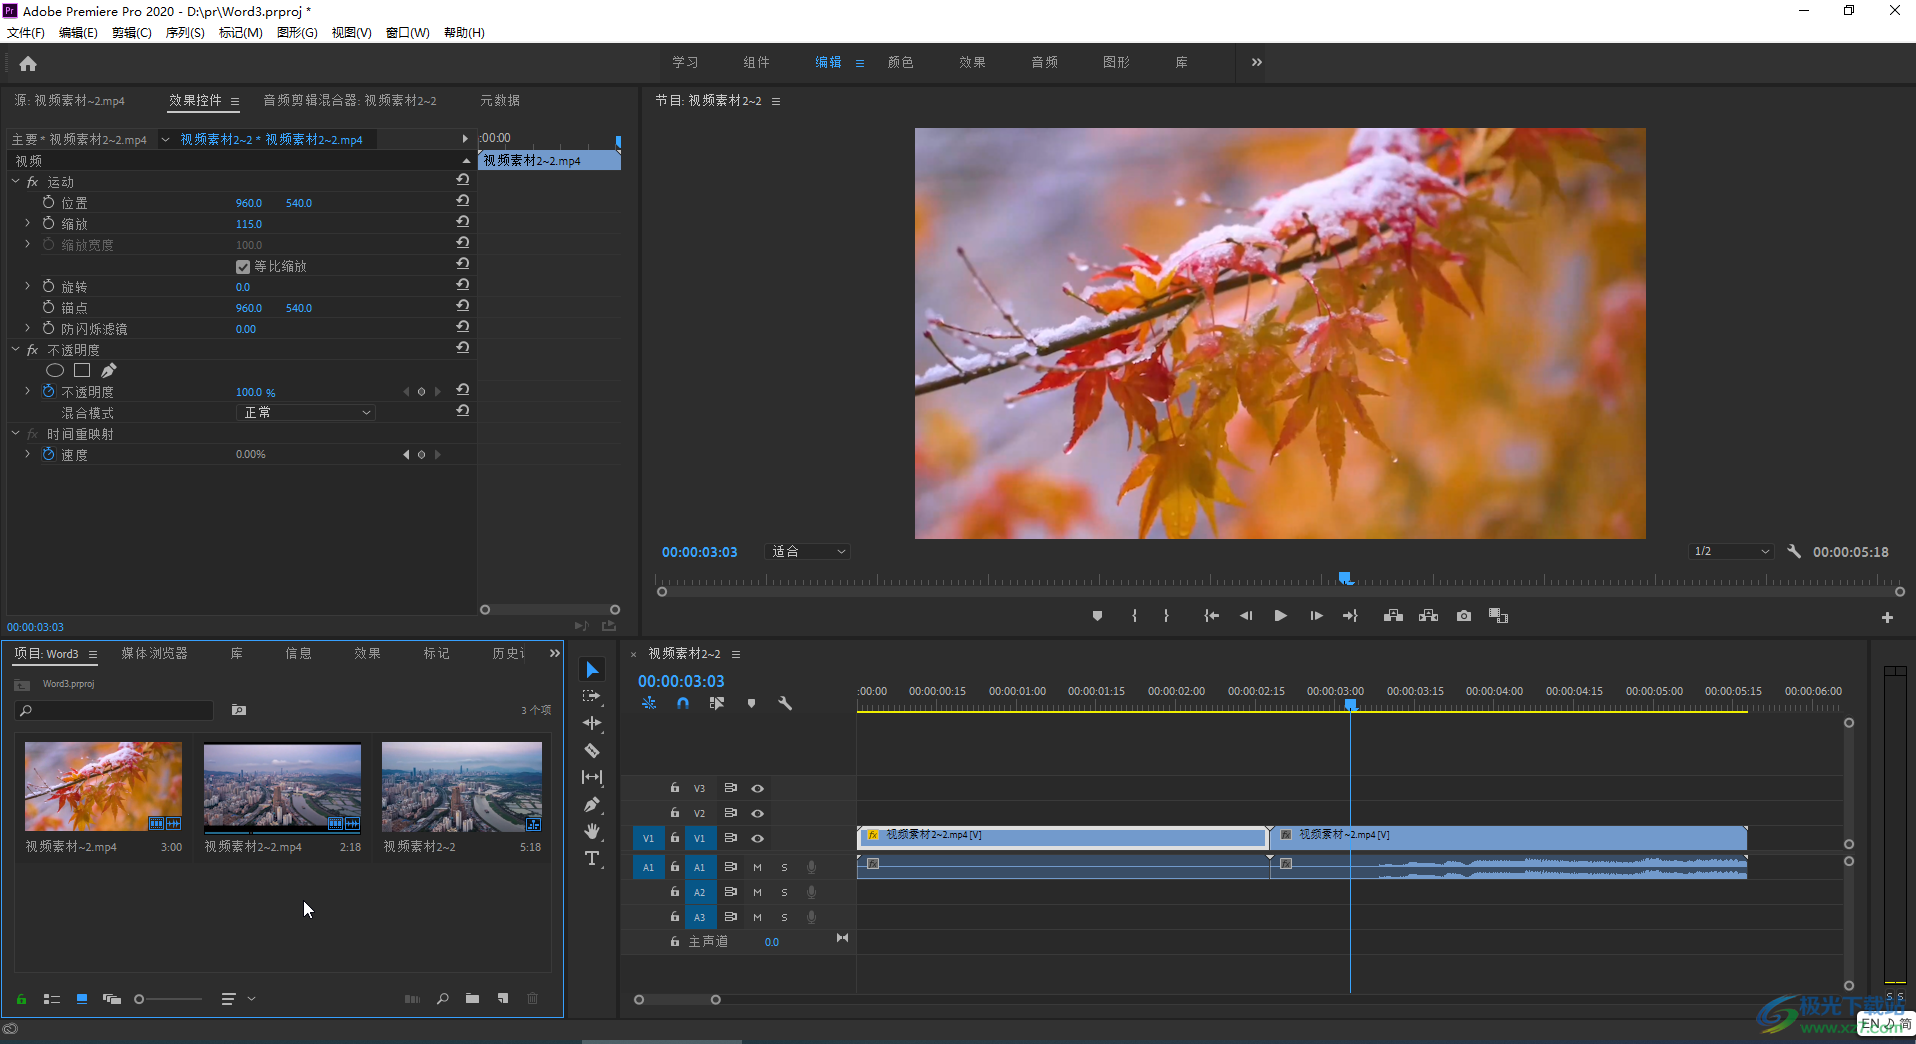Toggle V3 track output eye
This screenshot has width=1916, height=1044.
[x=758, y=789]
